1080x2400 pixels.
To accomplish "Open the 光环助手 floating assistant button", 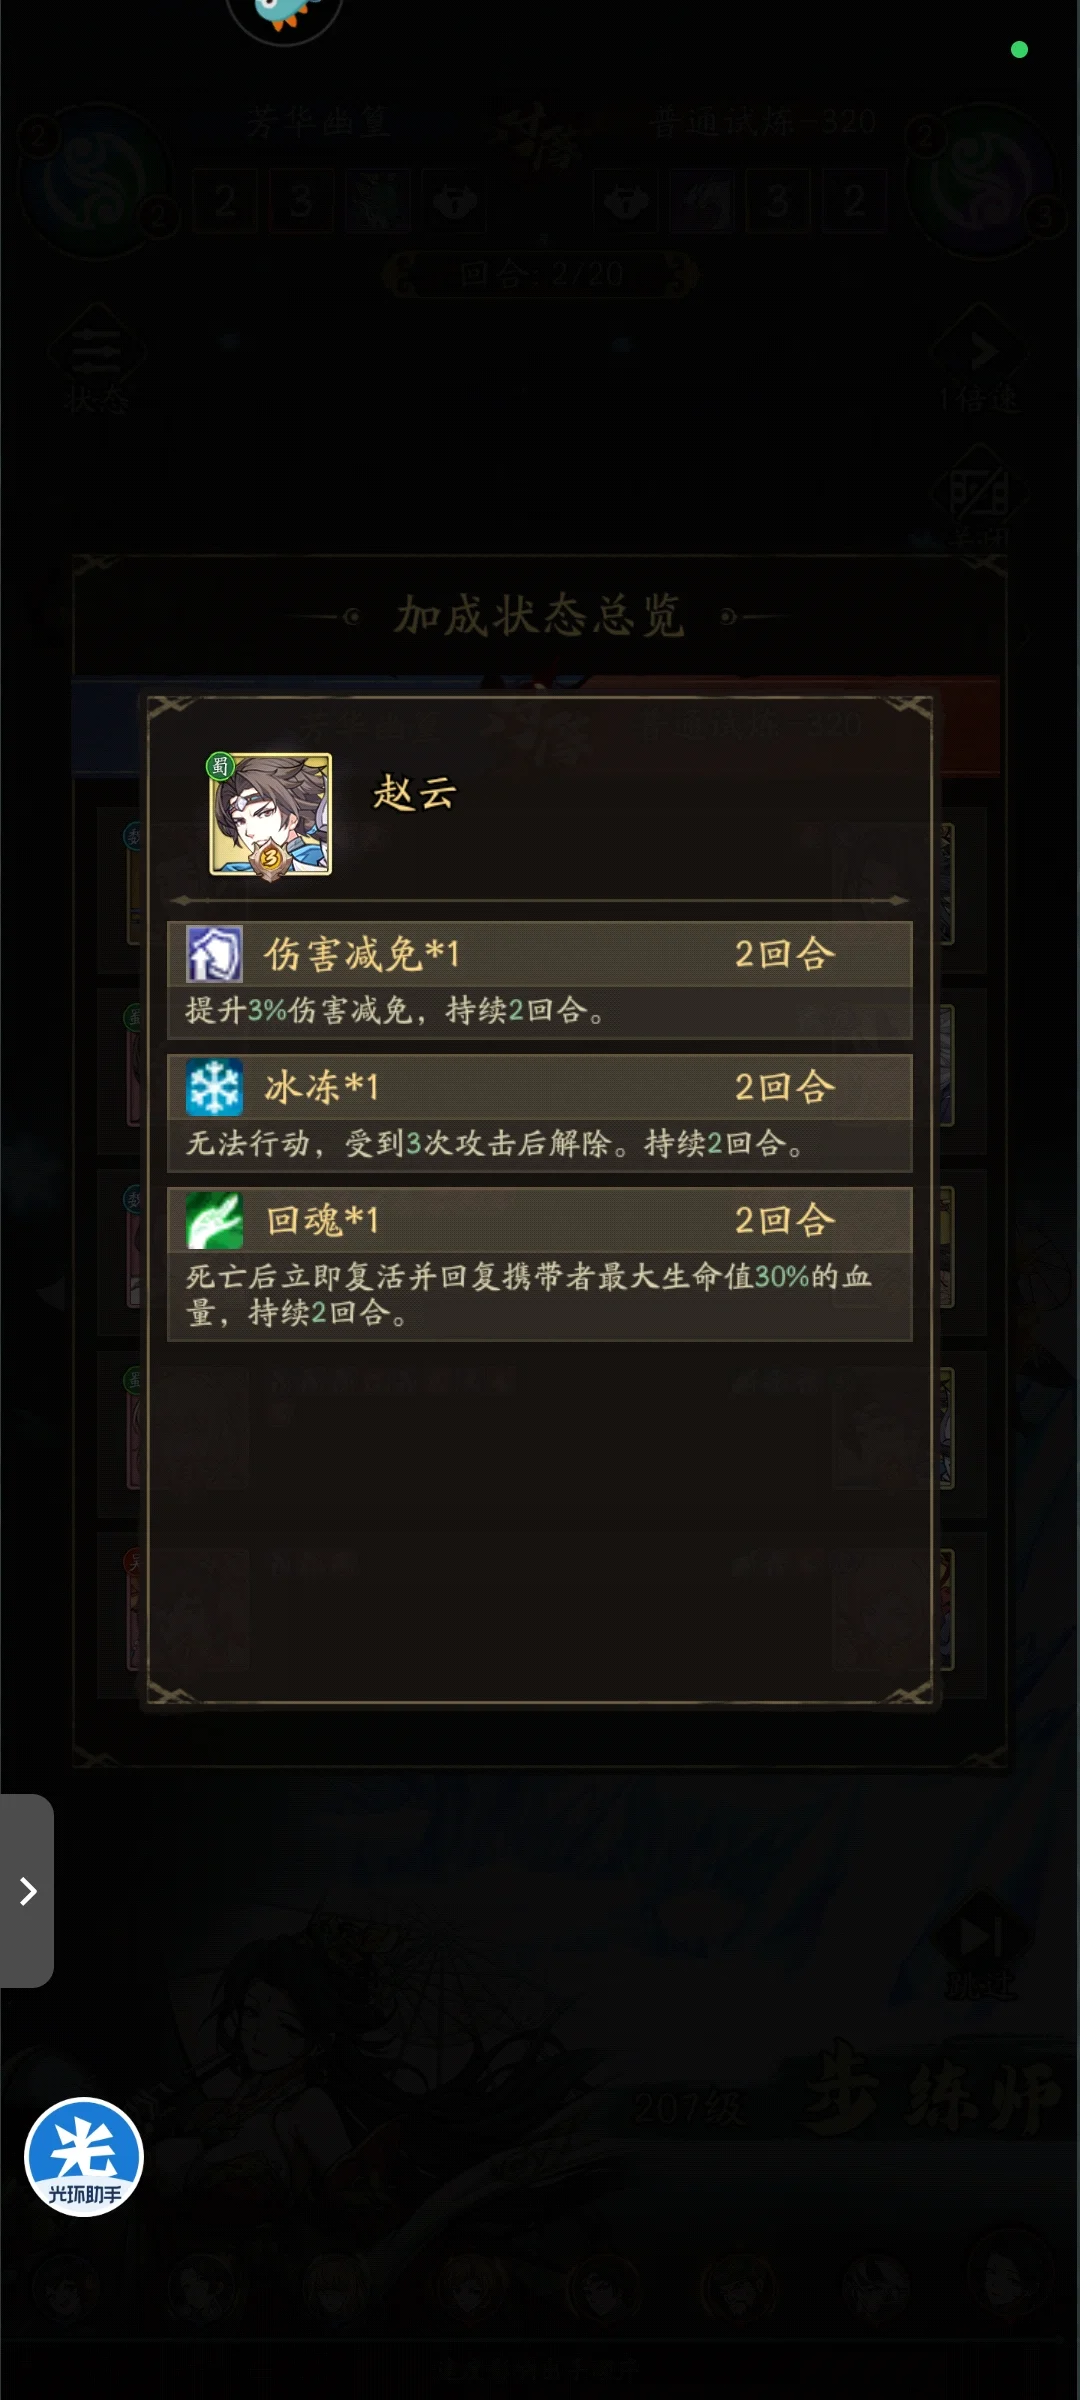I will [84, 2157].
